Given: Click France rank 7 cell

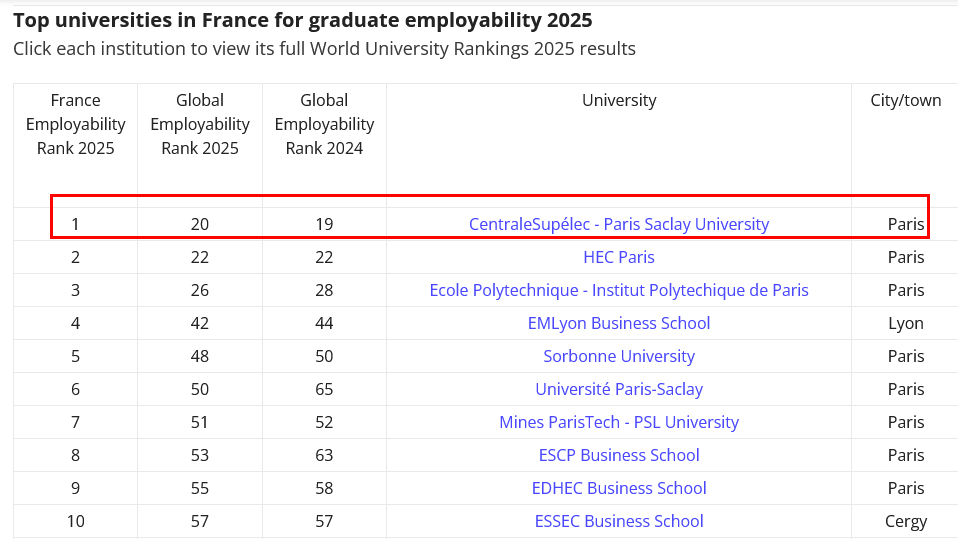Looking at the screenshot, I should tap(76, 422).
